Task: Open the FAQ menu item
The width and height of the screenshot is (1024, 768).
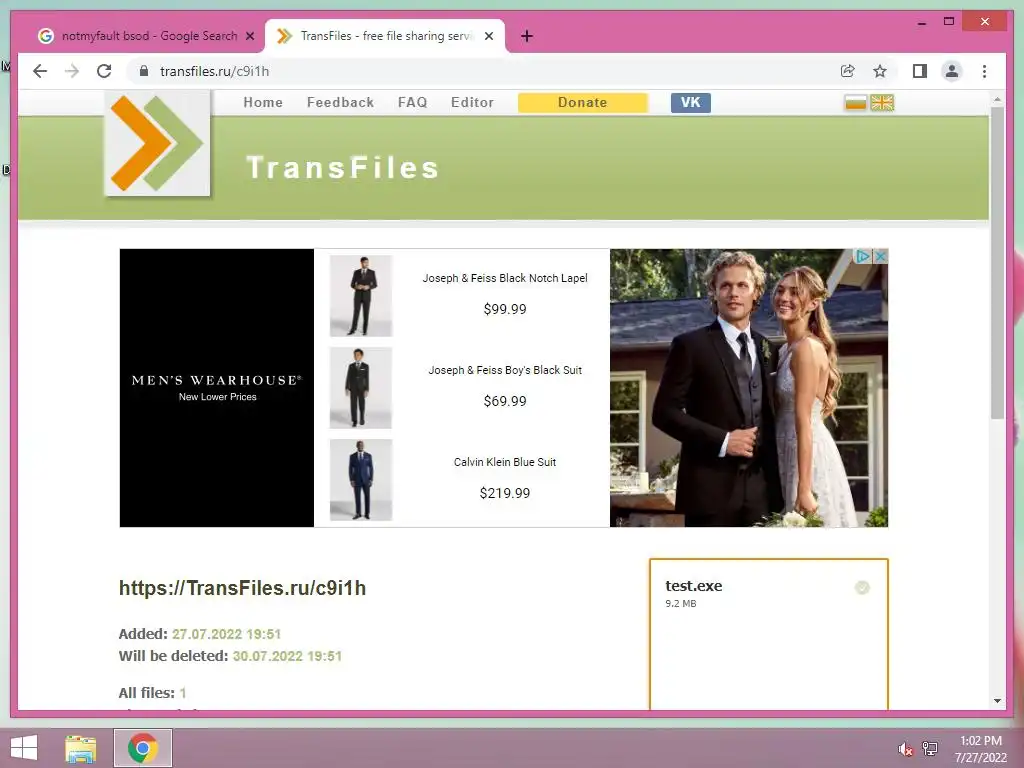Action: pyautogui.click(x=413, y=103)
